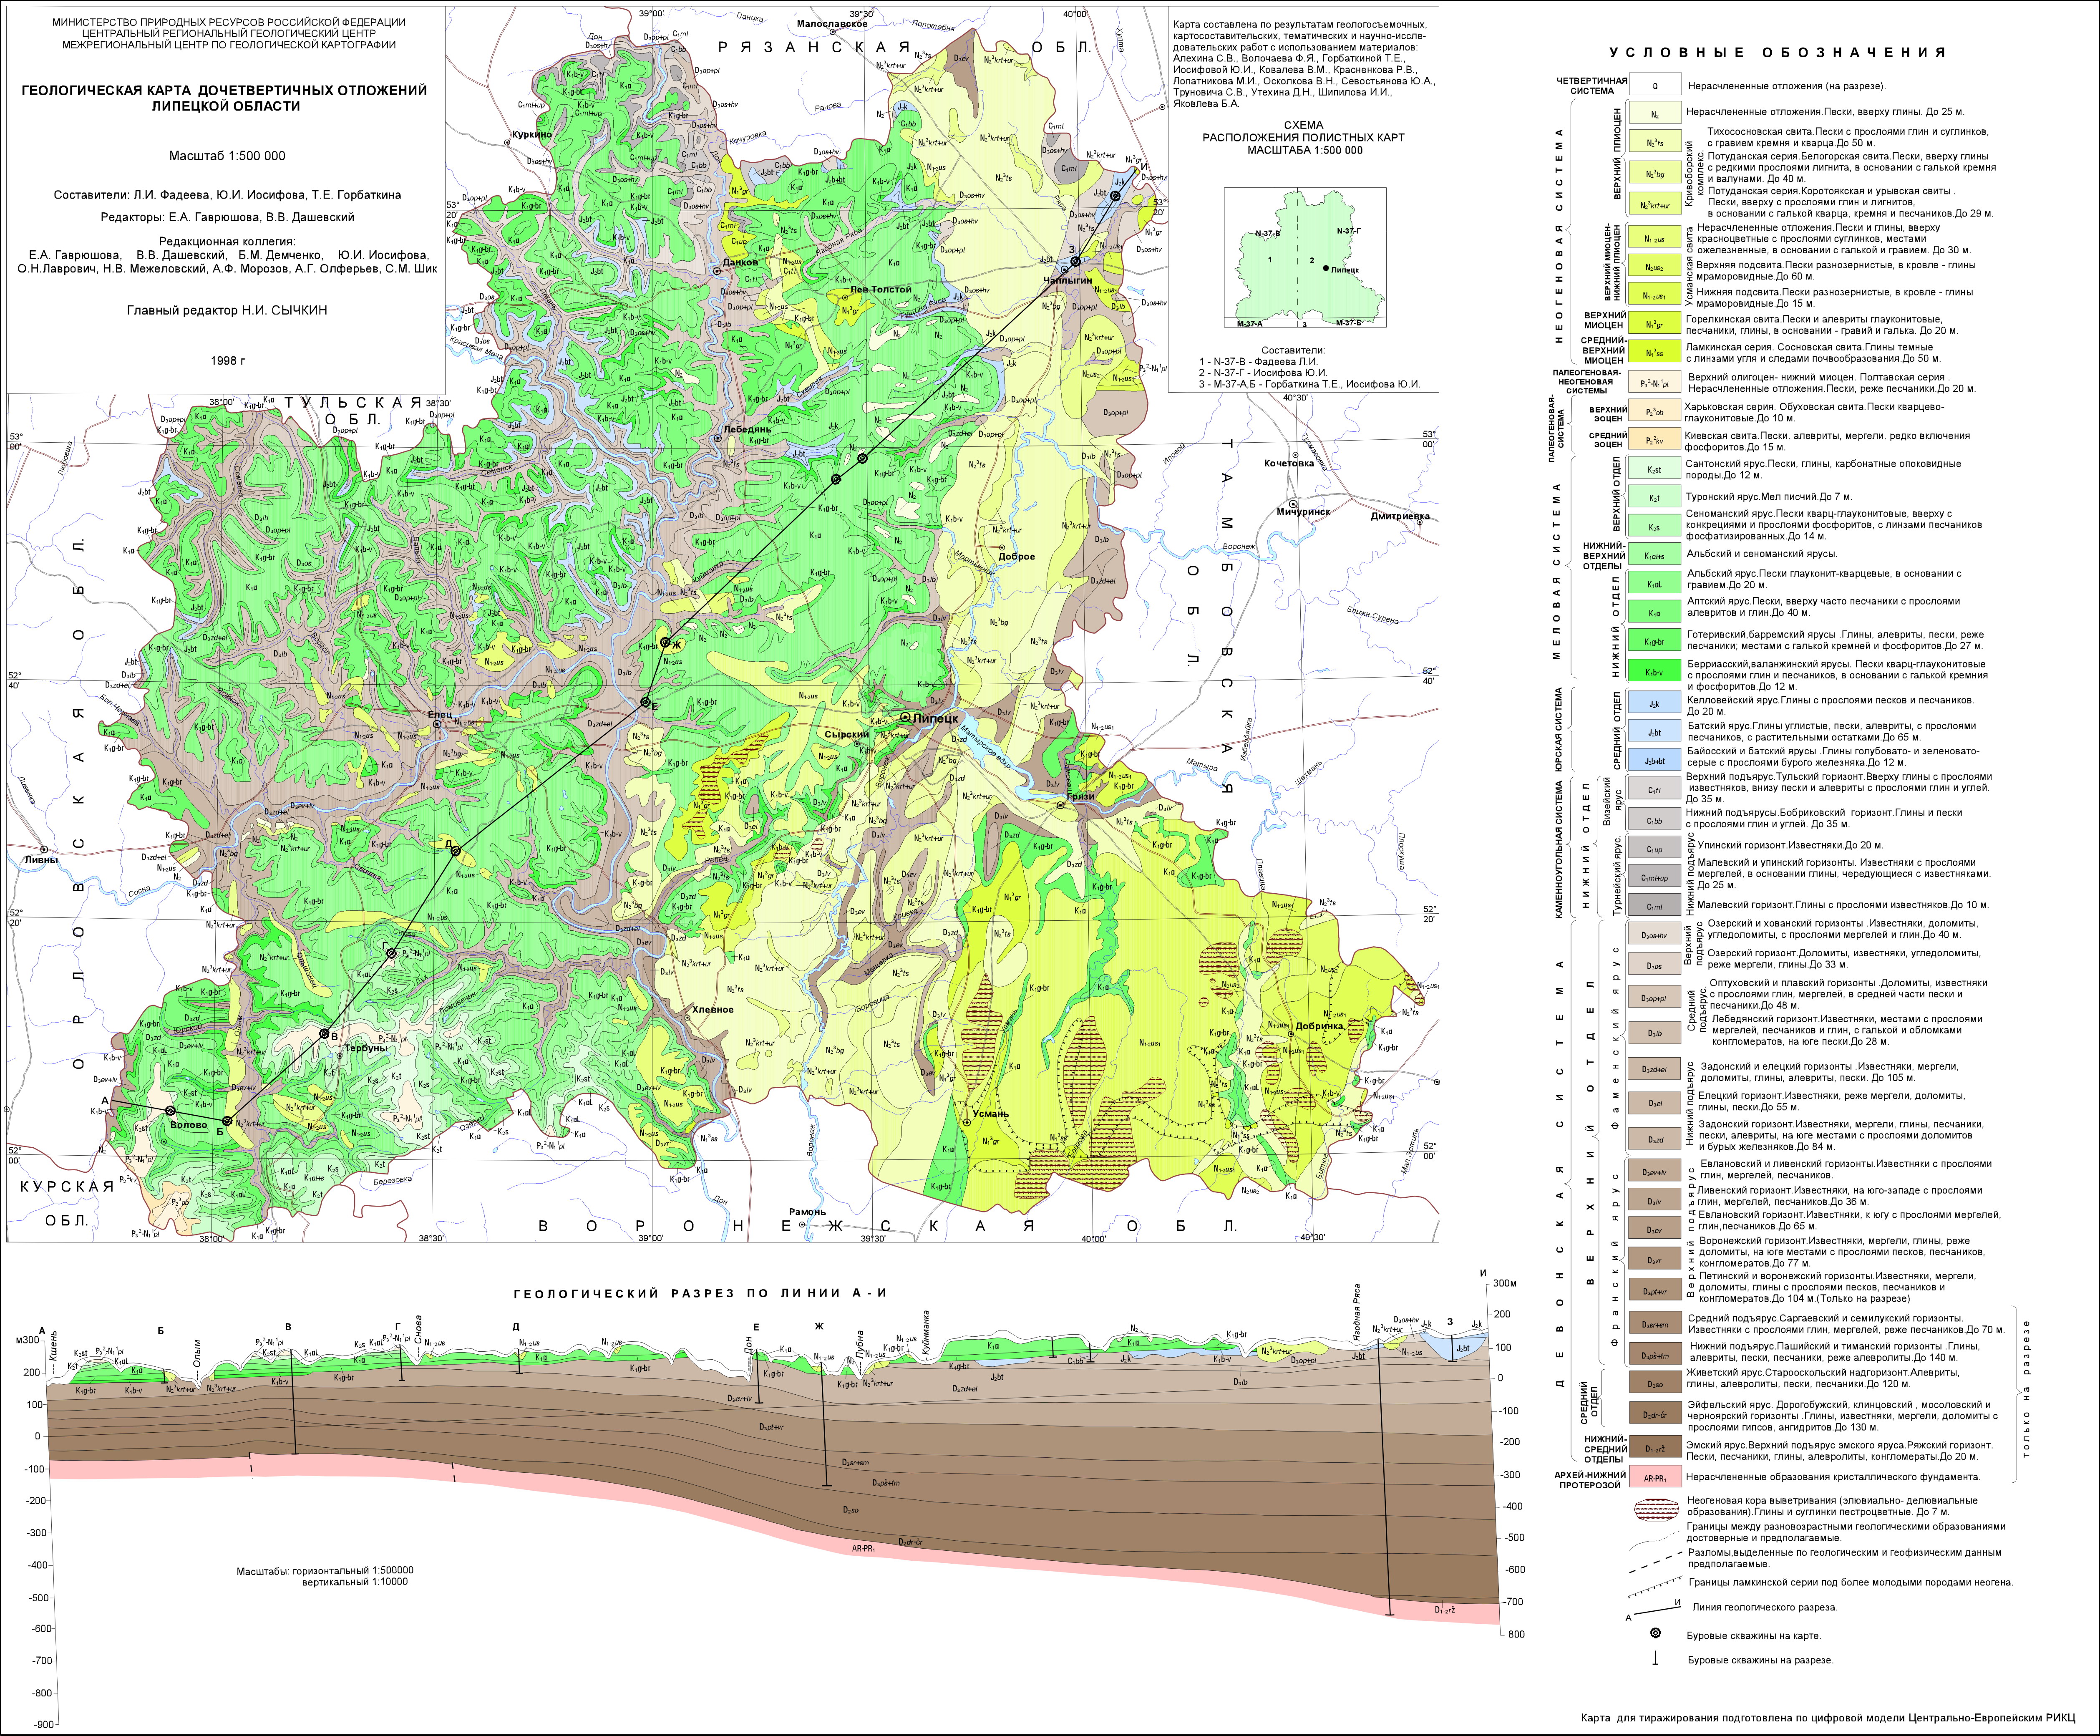Click the Липецк city circle symbol on the main map
The width and height of the screenshot is (2100, 1736).
click(905, 718)
